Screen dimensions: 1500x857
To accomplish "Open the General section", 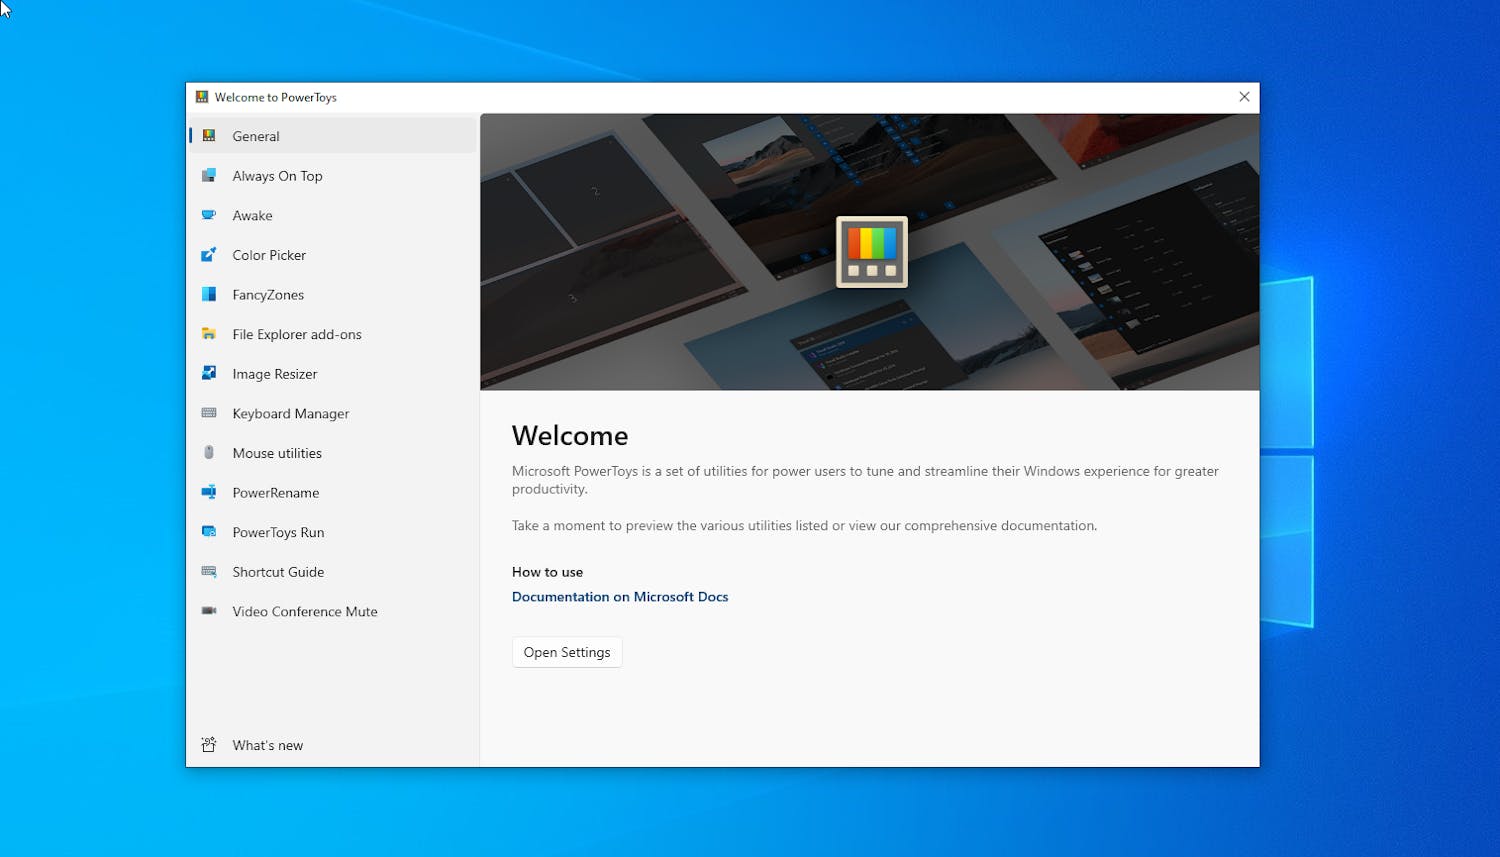I will coord(256,136).
